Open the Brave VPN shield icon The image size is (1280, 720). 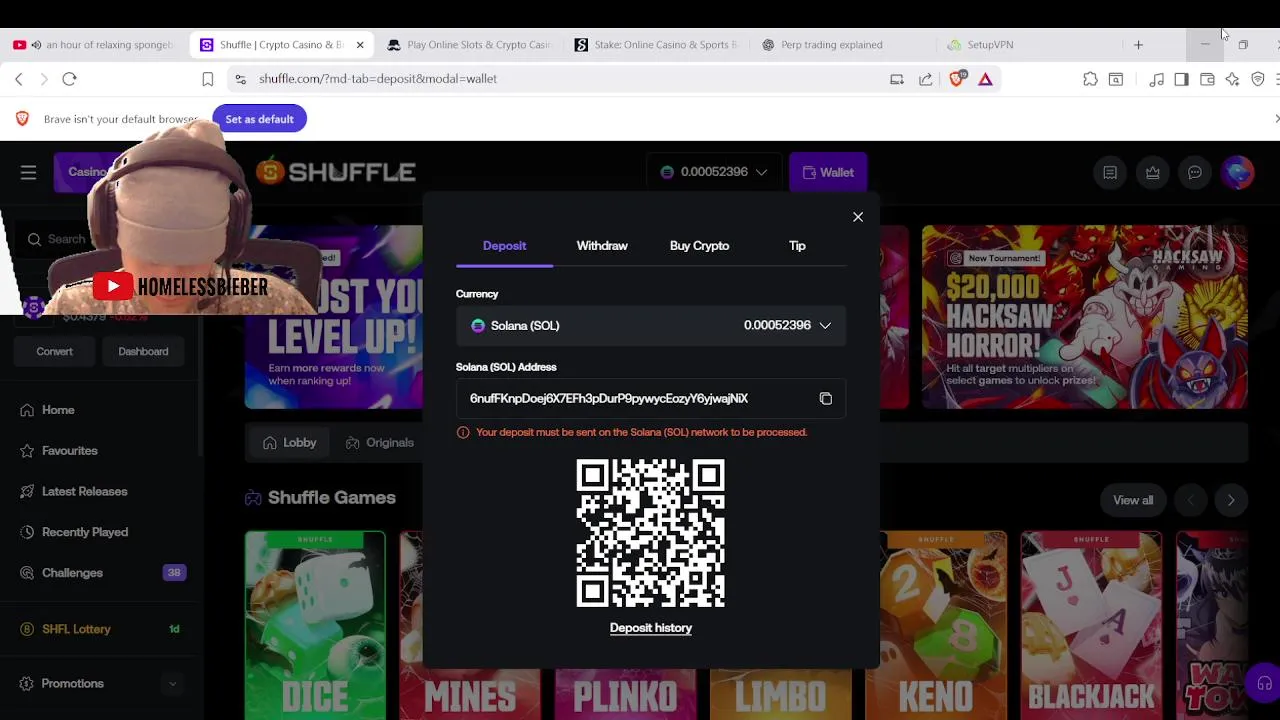tap(1258, 79)
